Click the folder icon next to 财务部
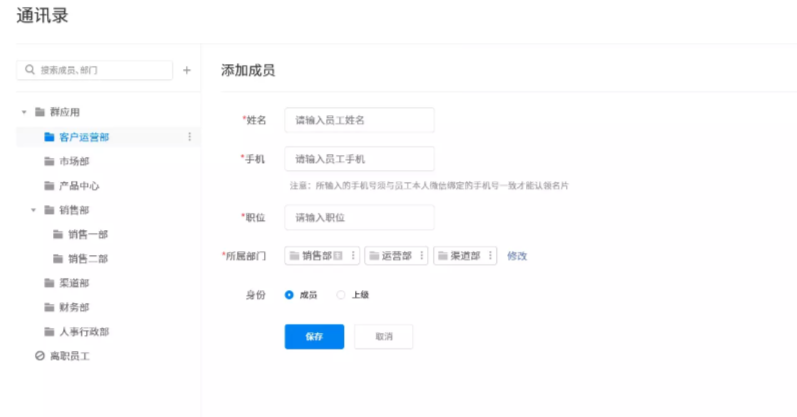 click(49, 307)
